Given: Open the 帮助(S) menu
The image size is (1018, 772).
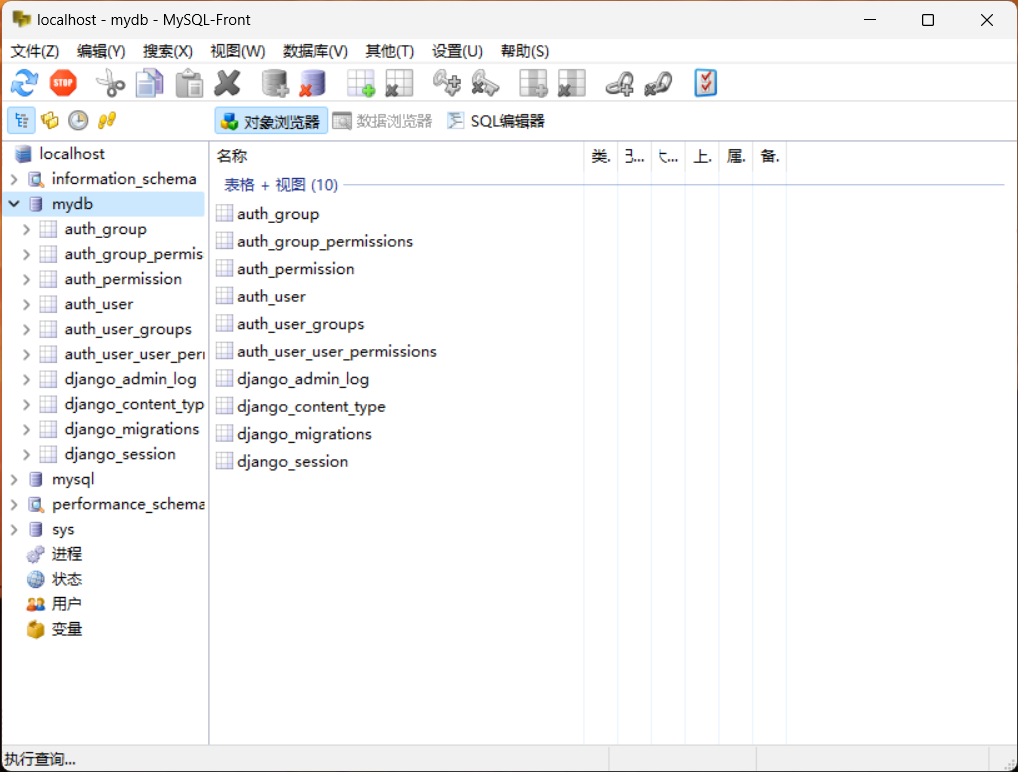Looking at the screenshot, I should pos(525,51).
